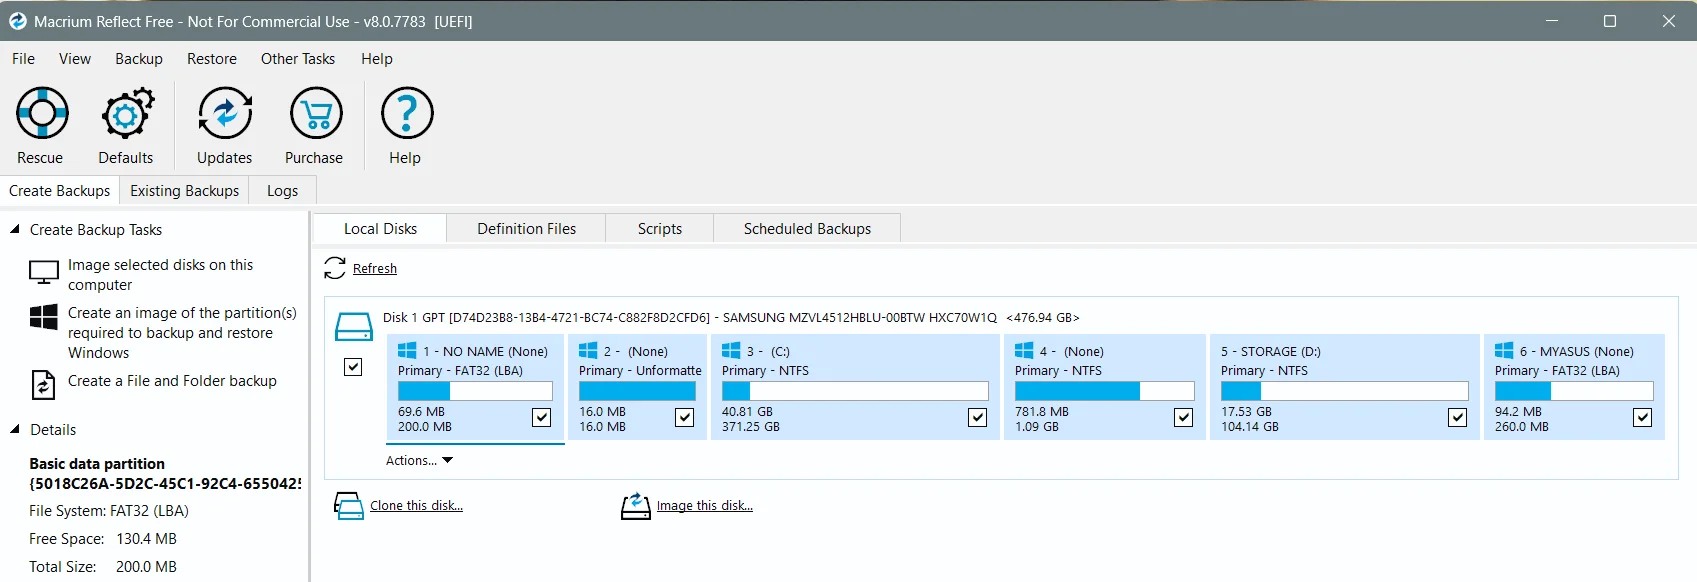Click the usage bar of partition 3 (C:)

pyautogui.click(x=855, y=391)
